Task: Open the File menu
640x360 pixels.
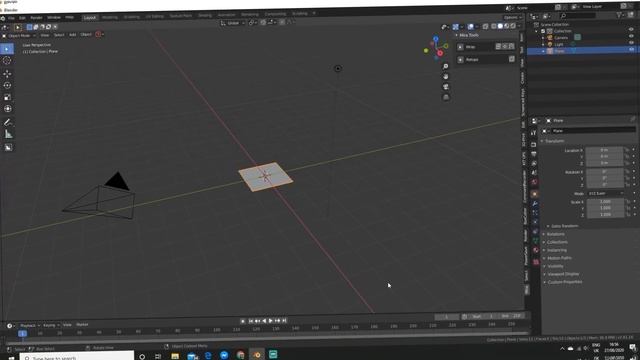Action: pos(11,18)
